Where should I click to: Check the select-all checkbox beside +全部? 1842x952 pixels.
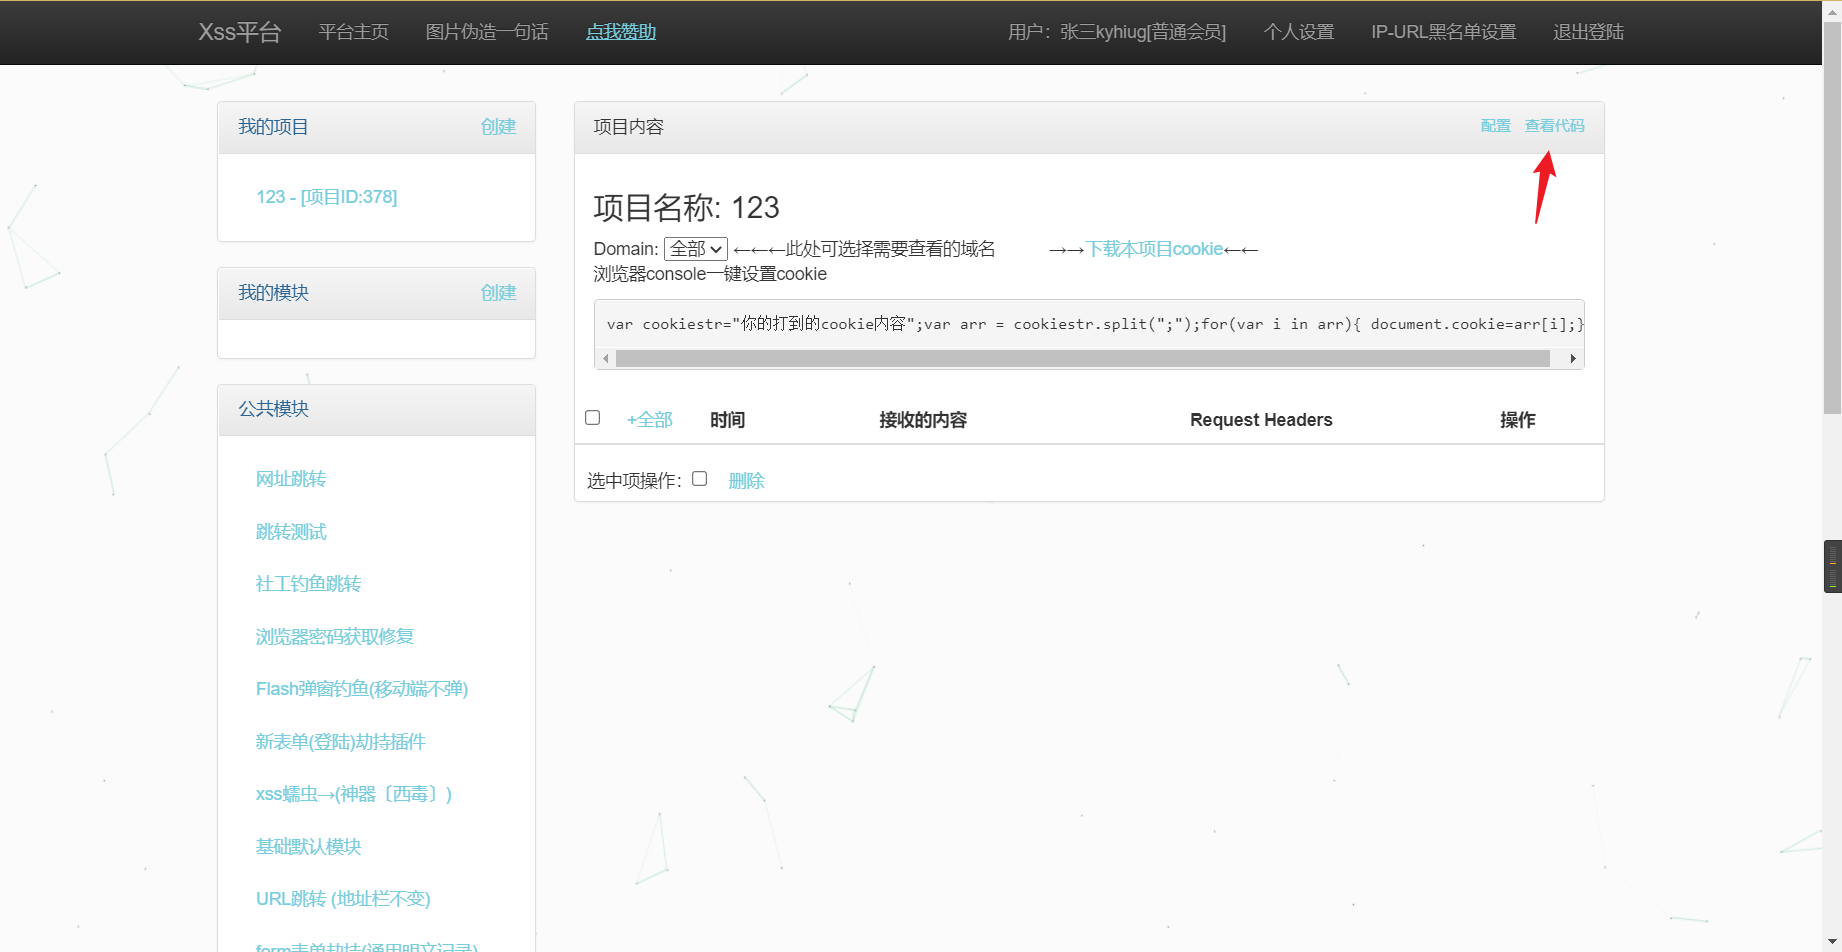point(592,417)
